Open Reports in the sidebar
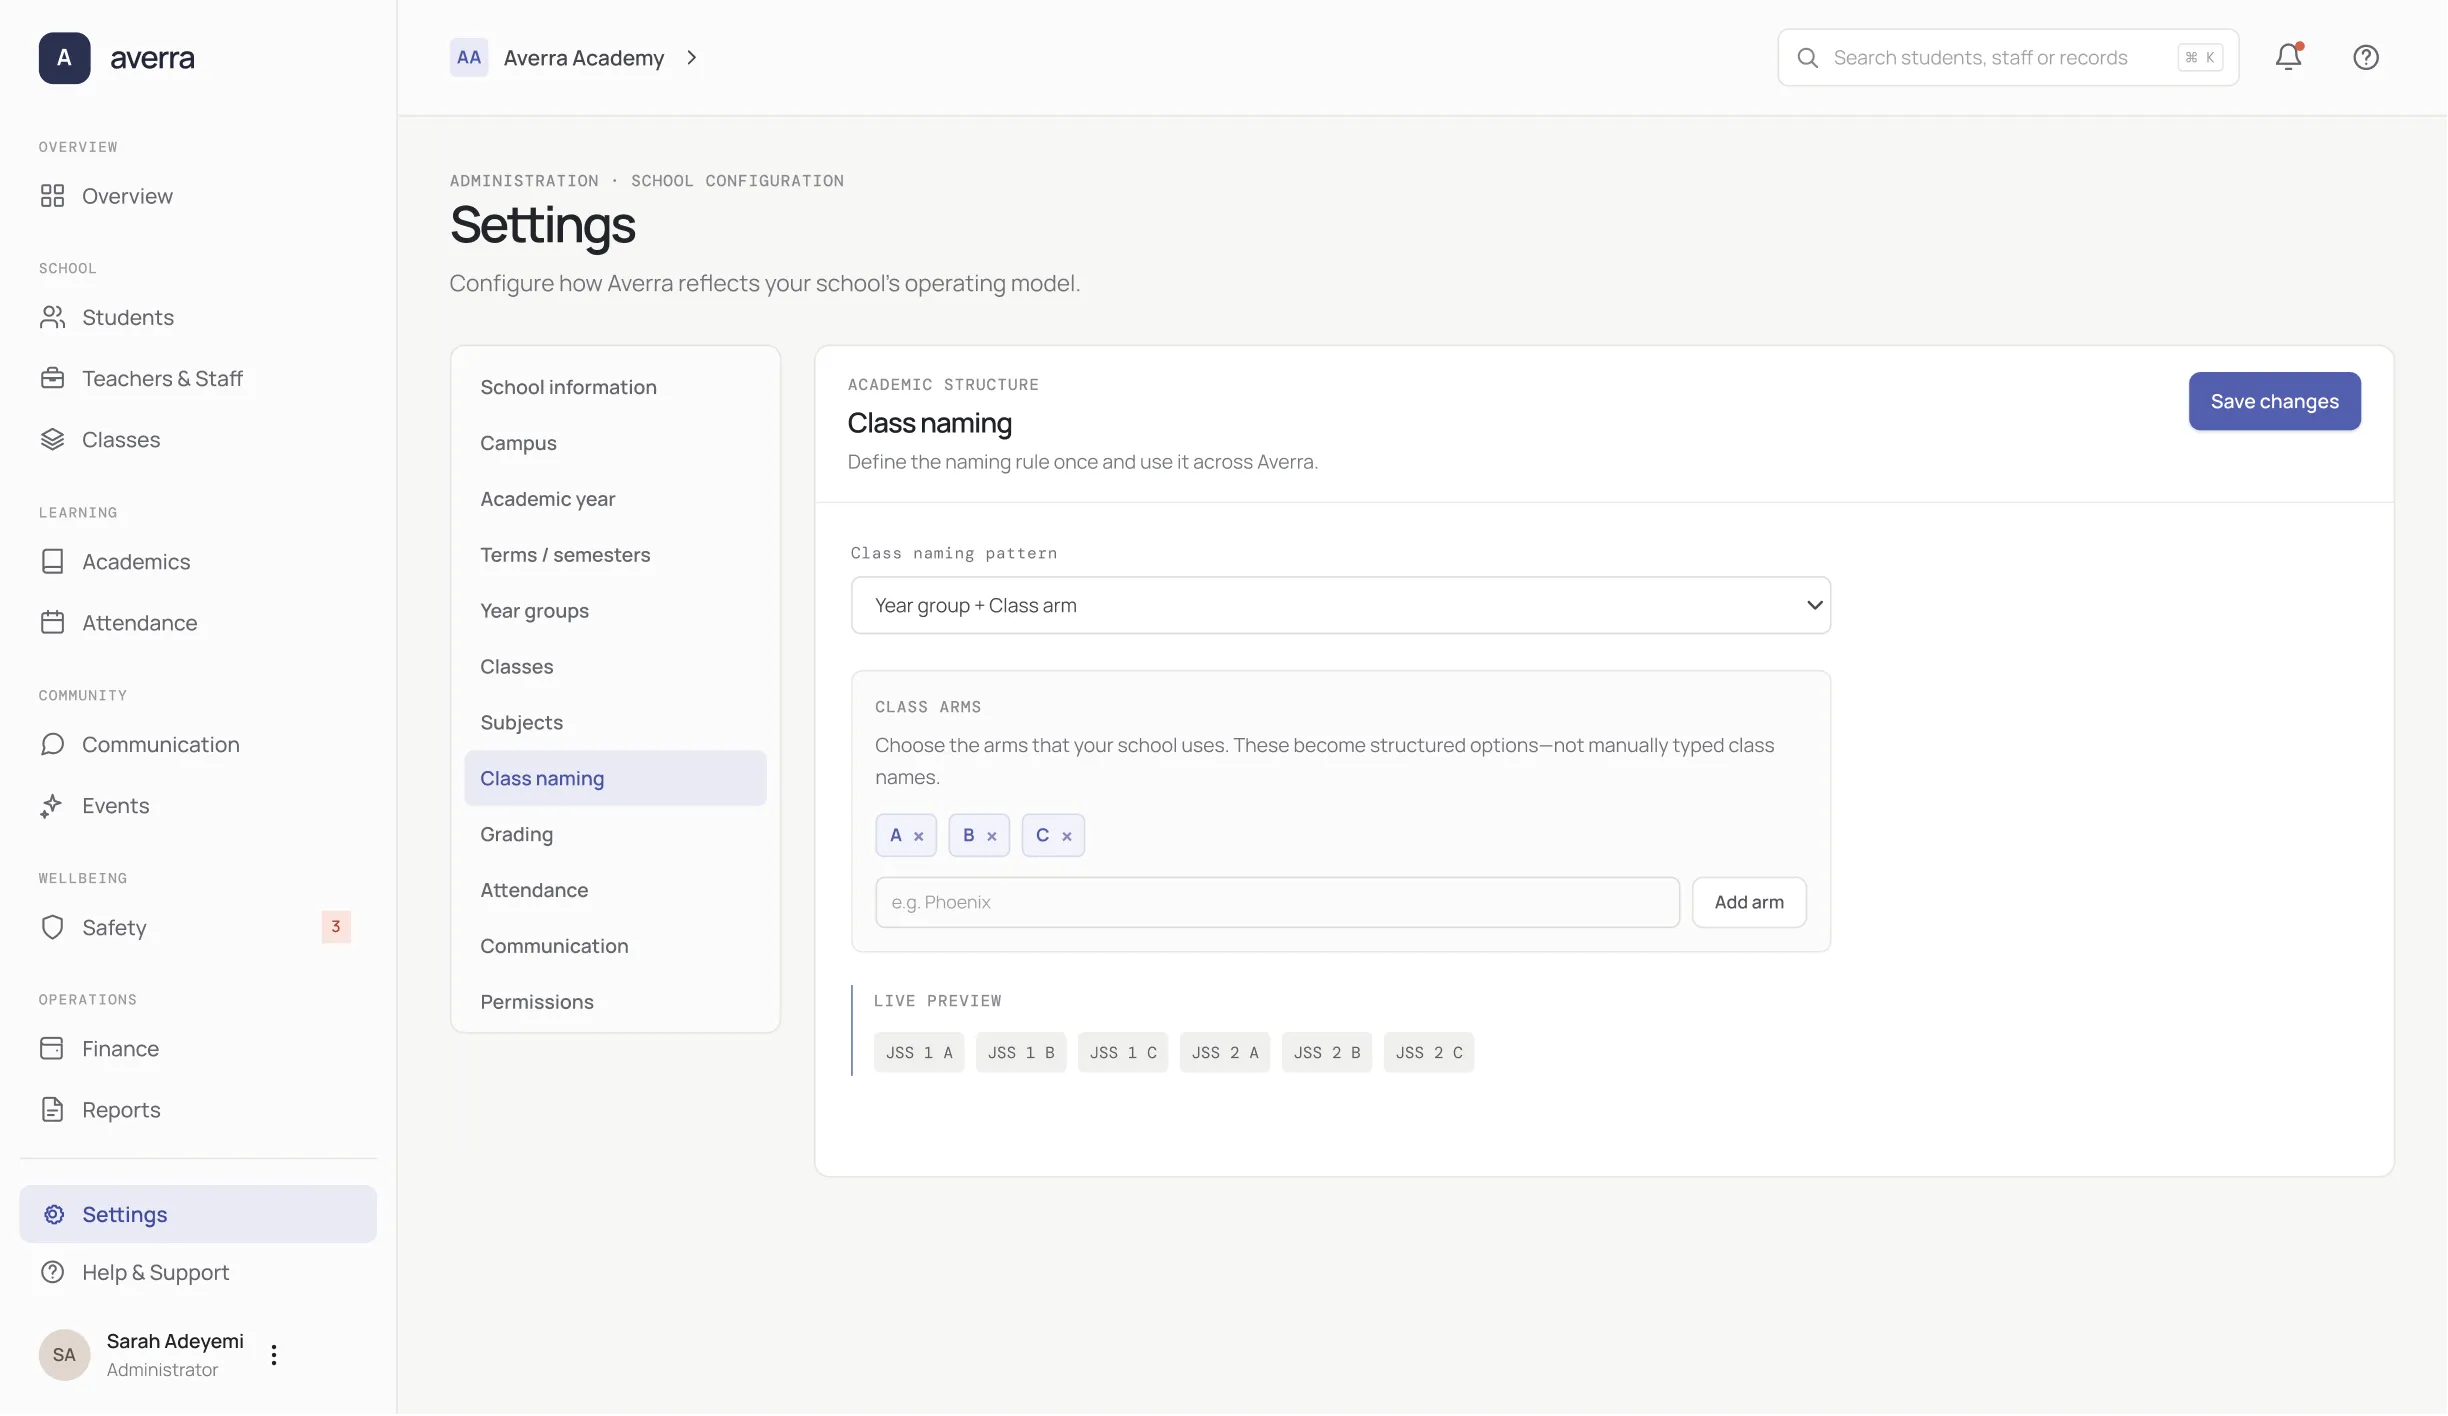 (198, 1109)
